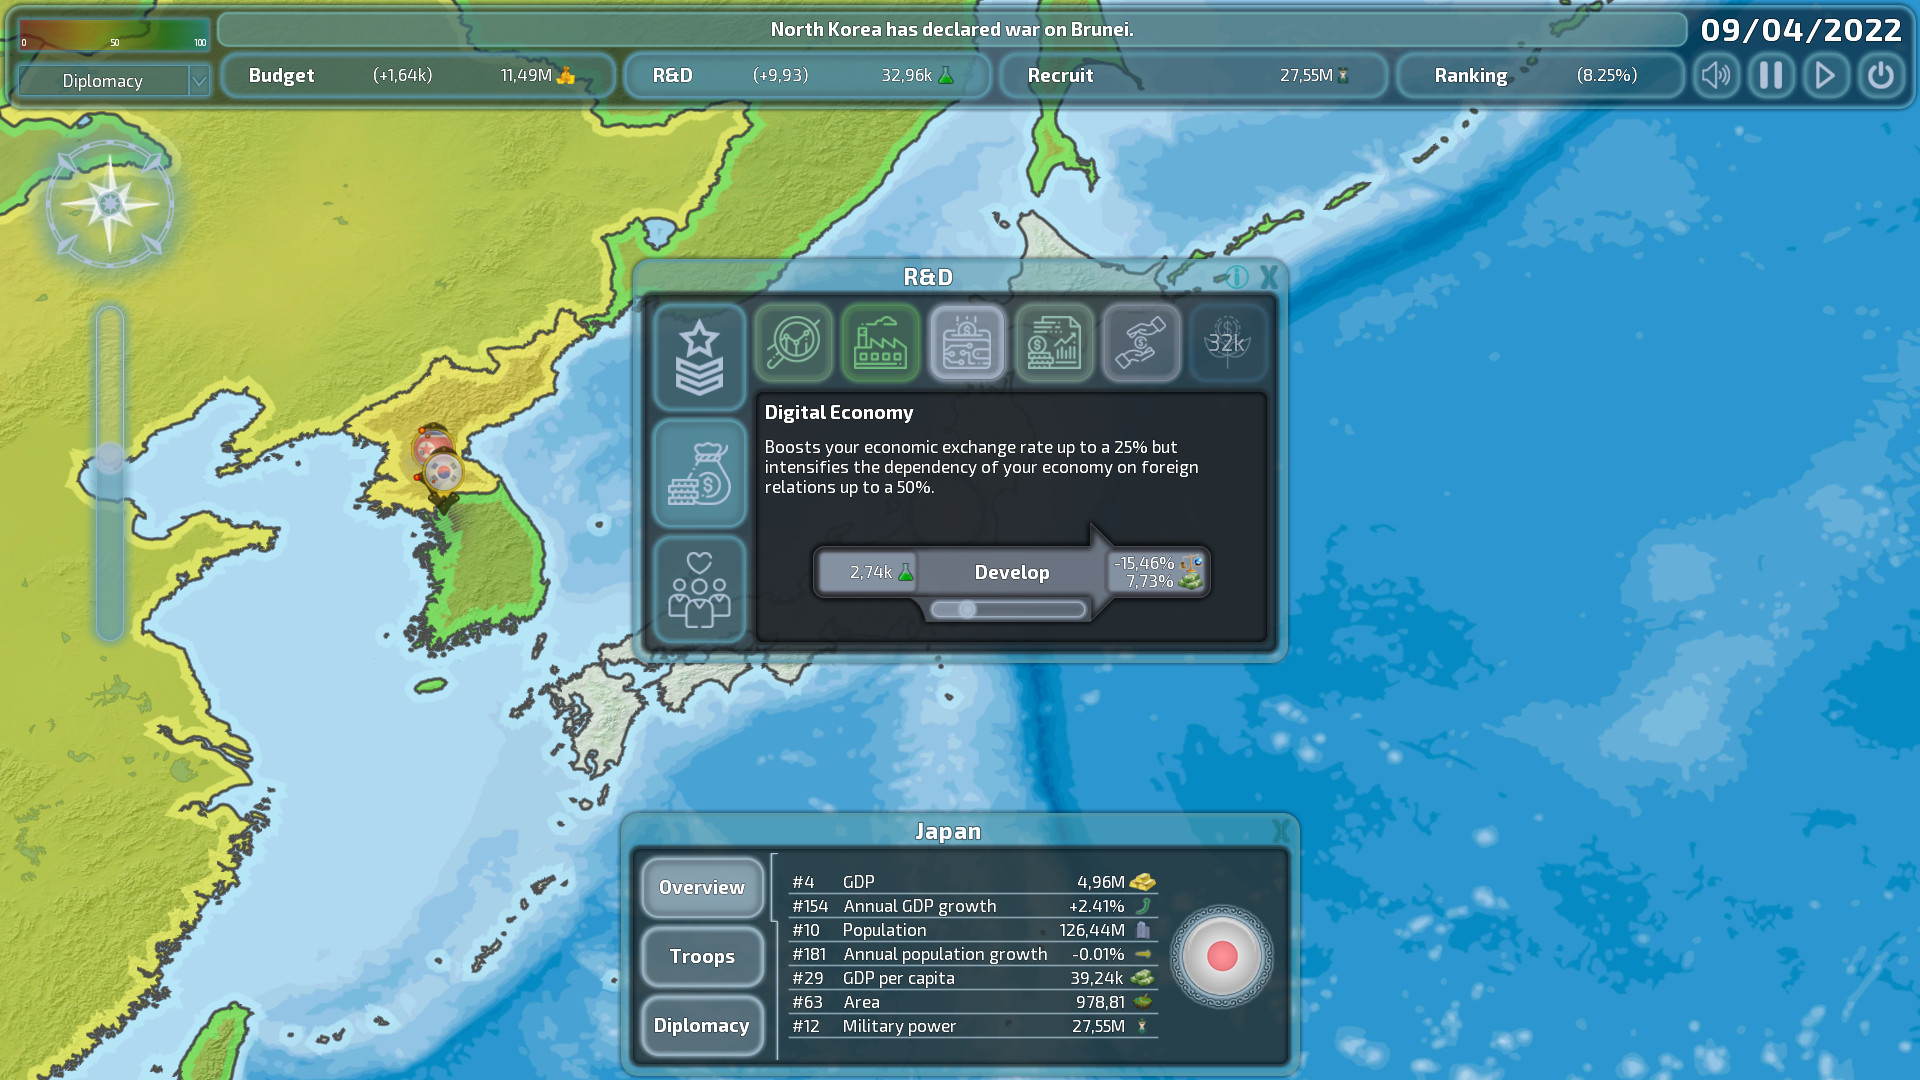Open the military rank star category
1920x1080 pixels.
tap(700, 358)
